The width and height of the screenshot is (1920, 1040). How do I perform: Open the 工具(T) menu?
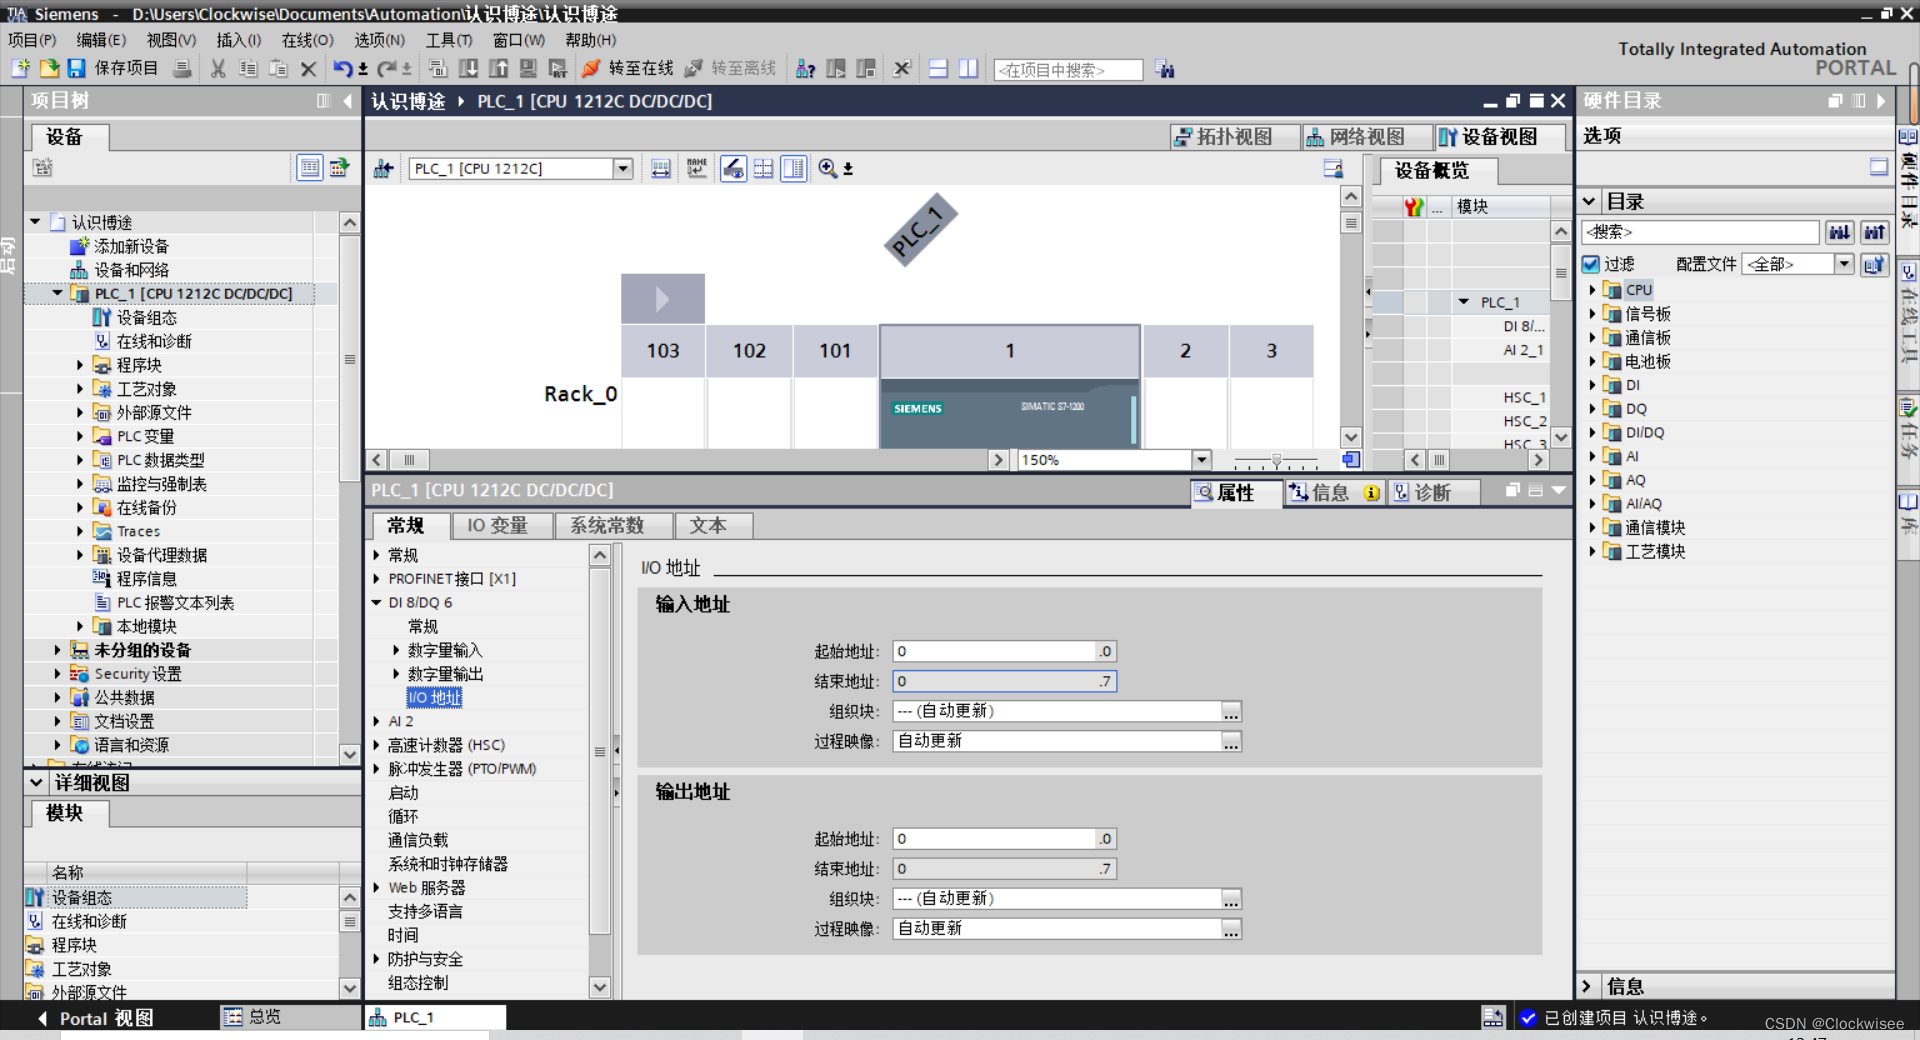tap(449, 40)
